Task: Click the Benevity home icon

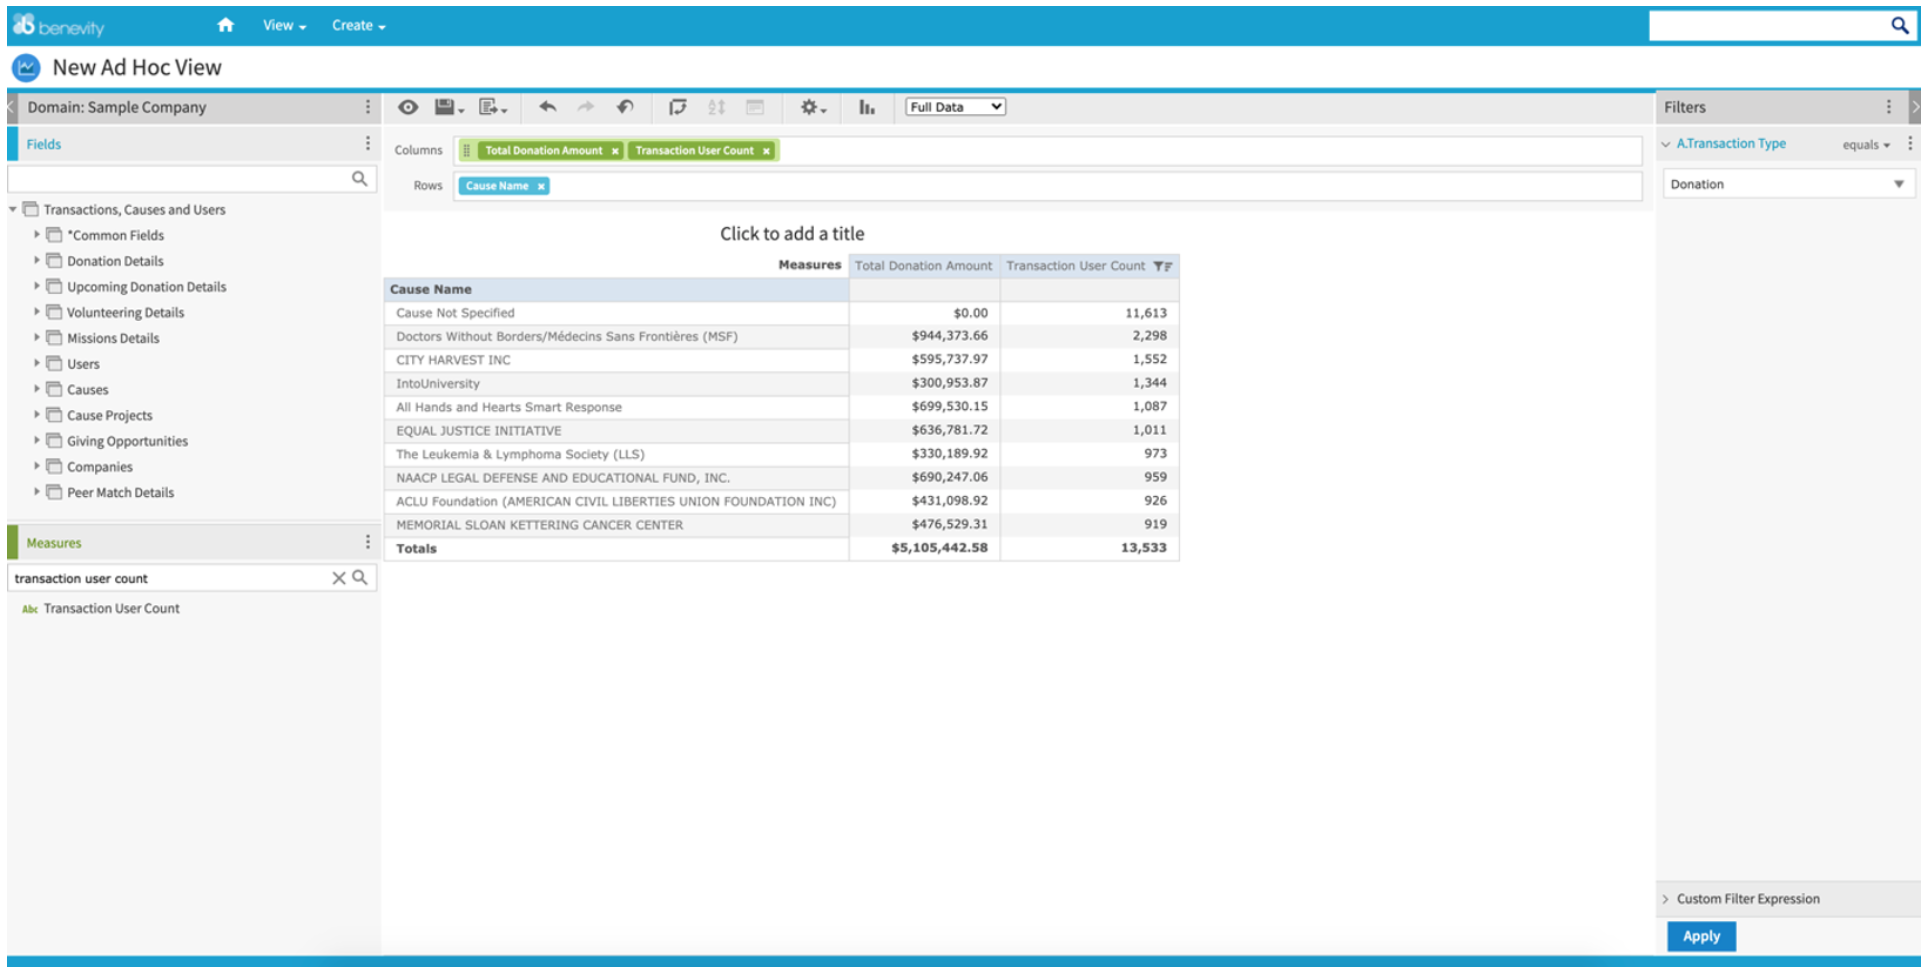Action: coord(226,25)
